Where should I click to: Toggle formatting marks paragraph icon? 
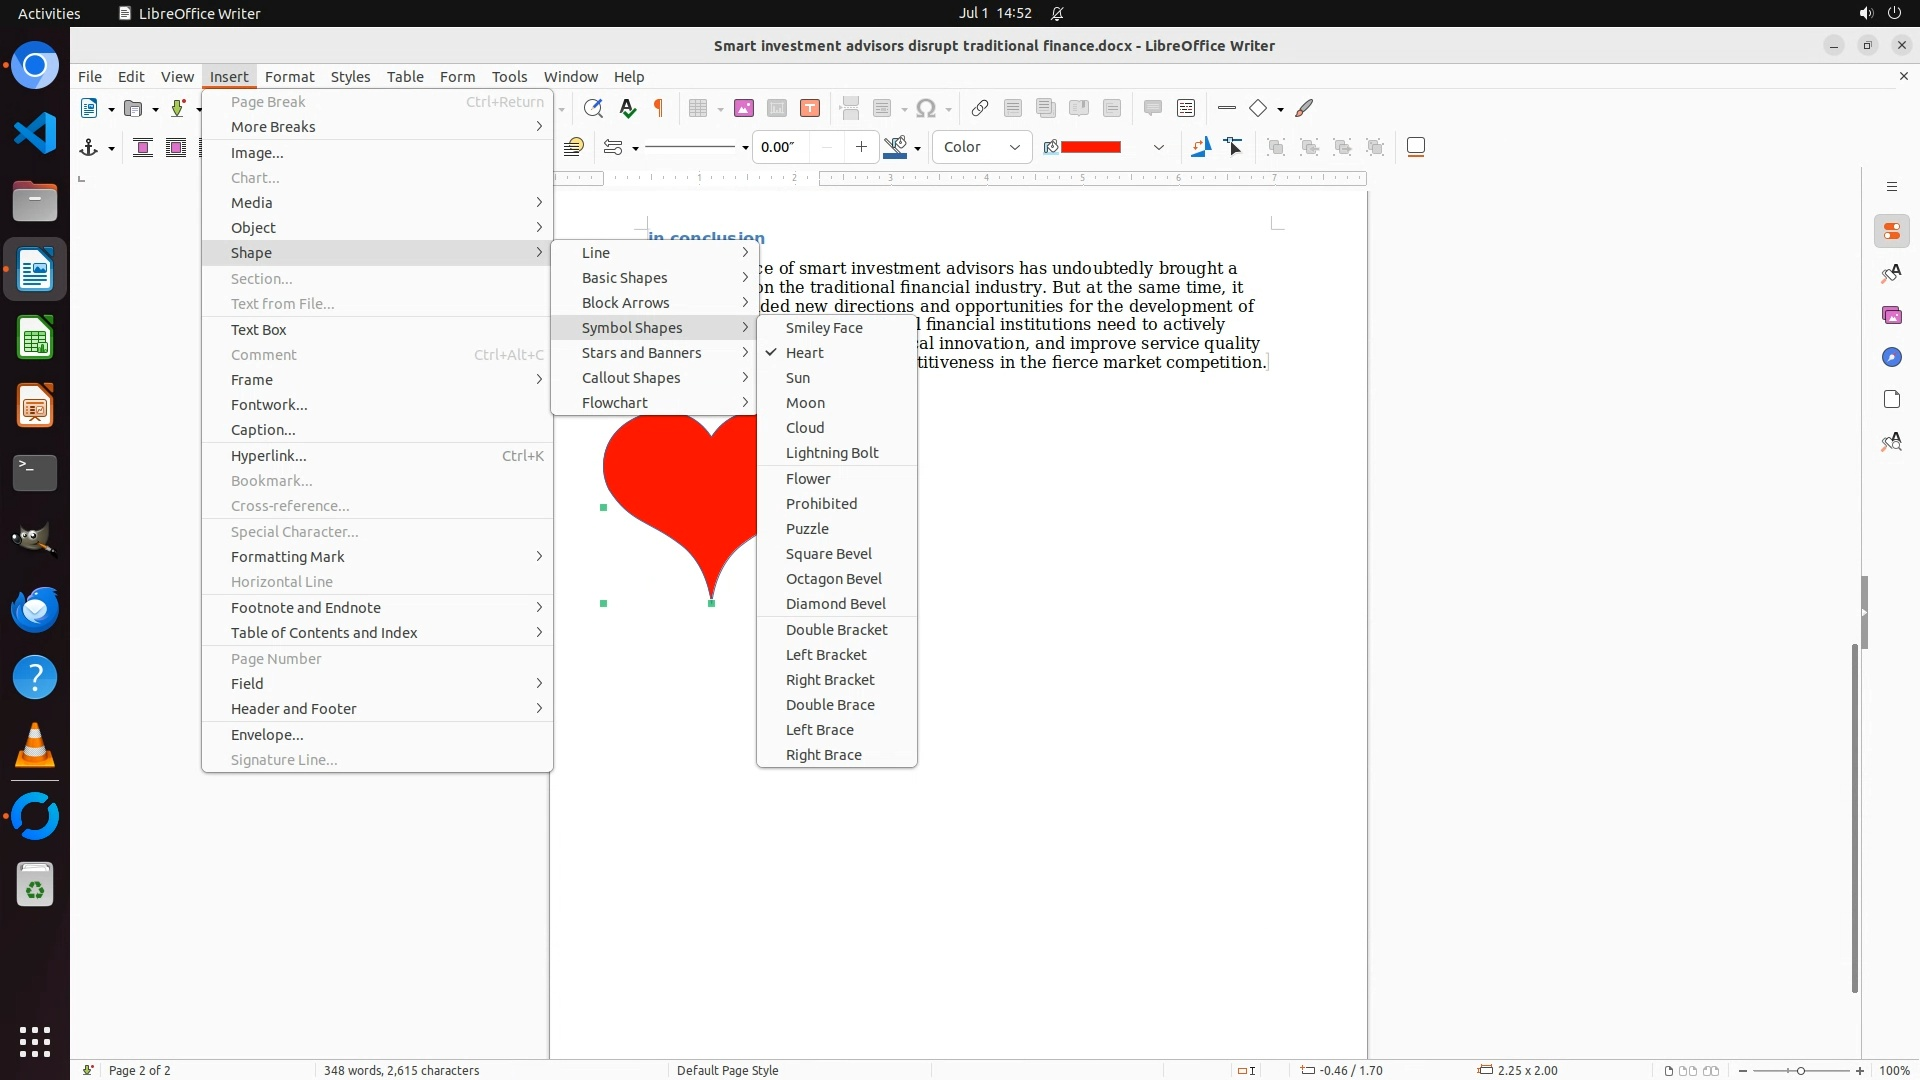(x=659, y=108)
